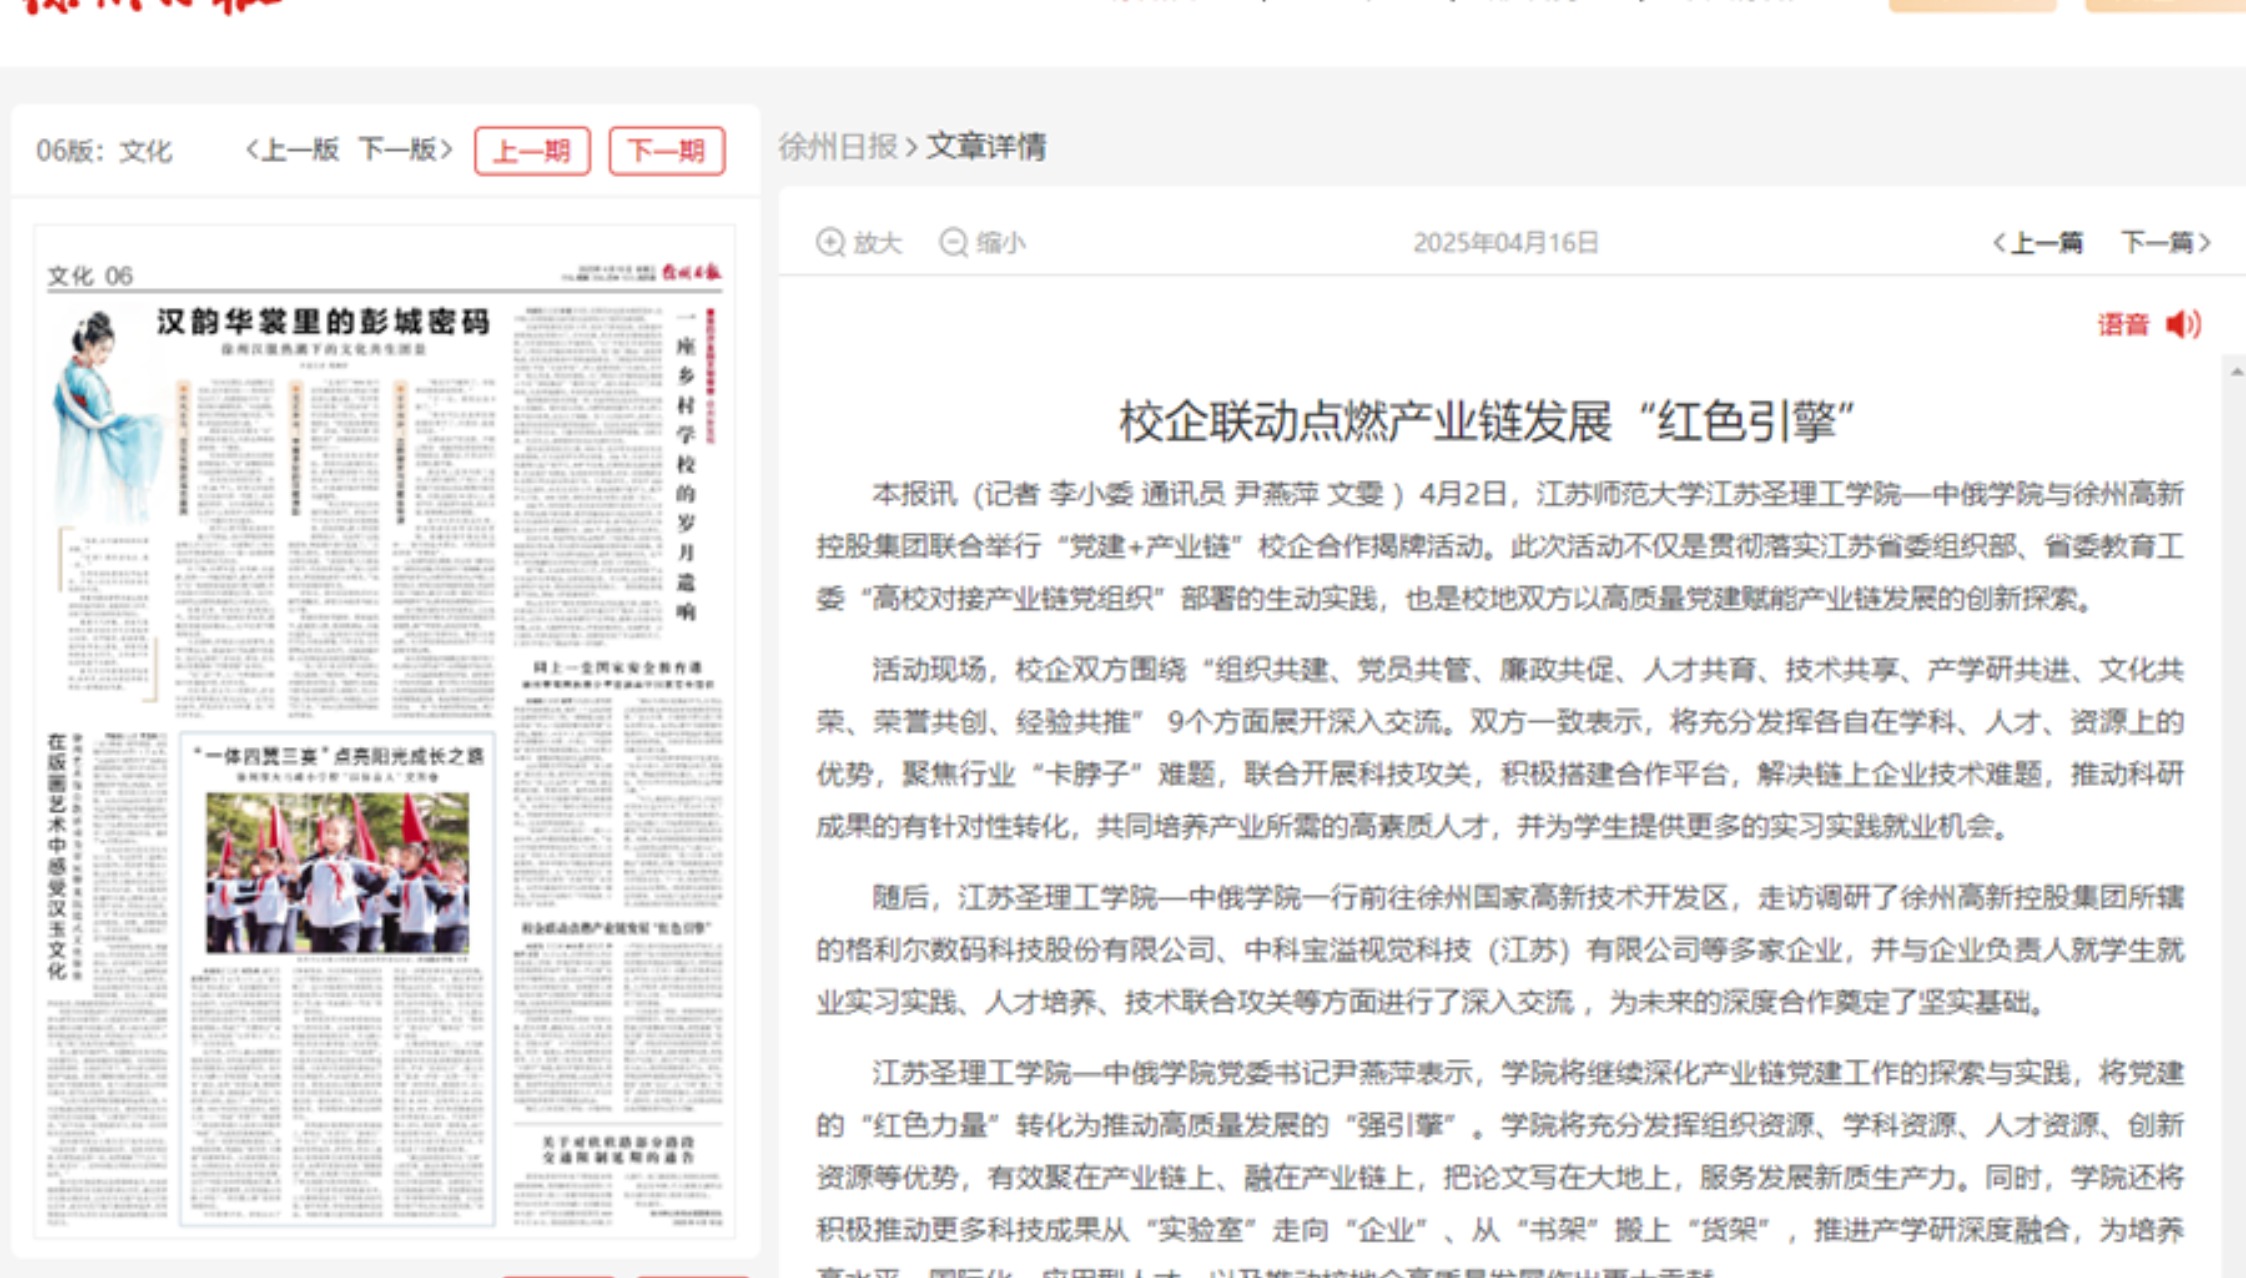This screenshot has height=1278, width=2246.
Task: Play article audio with speaker icon
Action: [x=2184, y=324]
